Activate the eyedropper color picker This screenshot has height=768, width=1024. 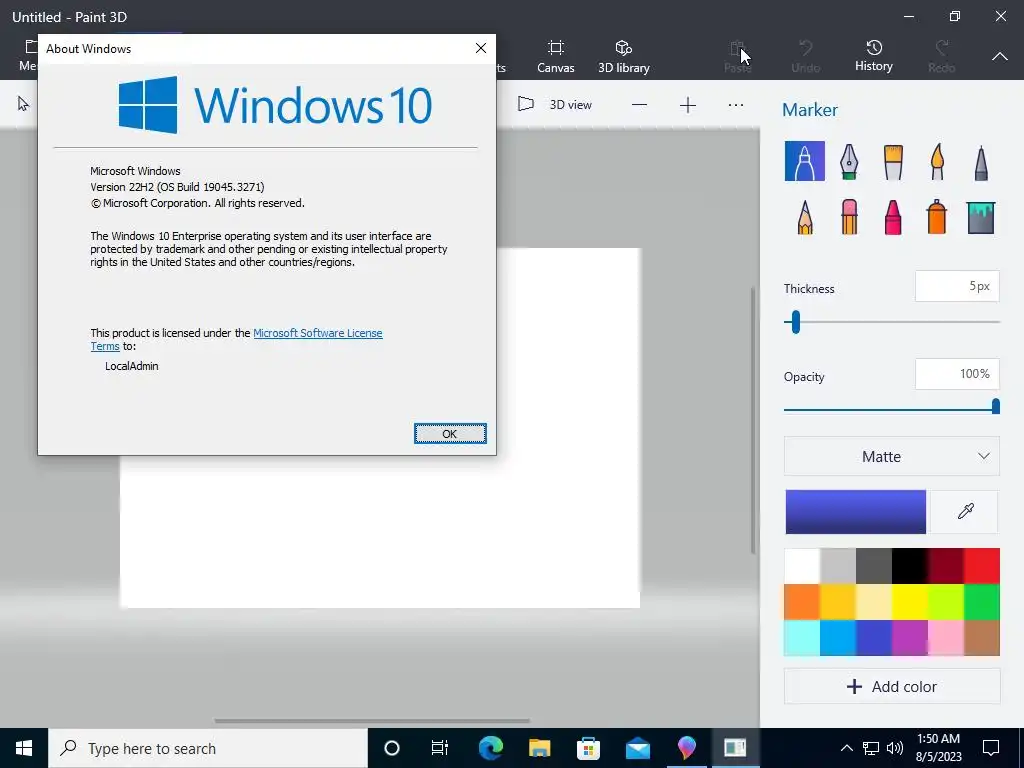click(965, 511)
